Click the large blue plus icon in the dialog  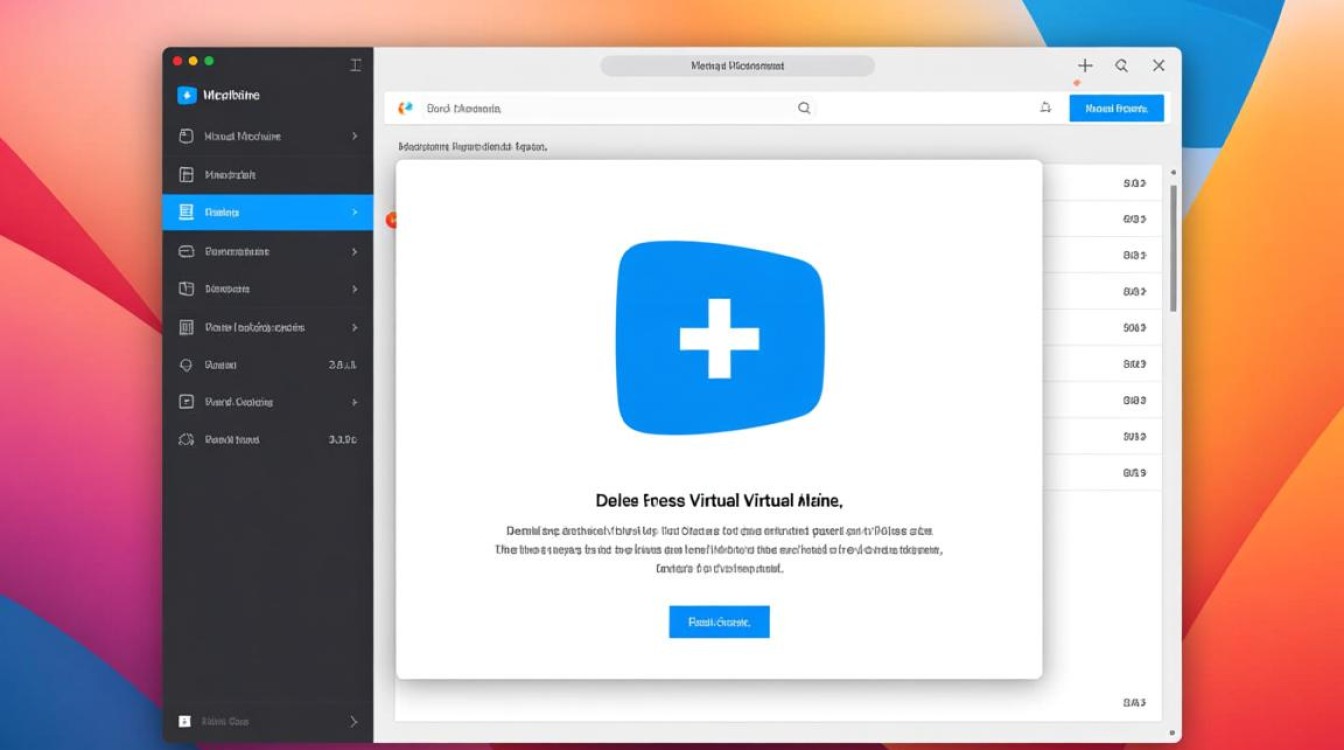(x=719, y=338)
